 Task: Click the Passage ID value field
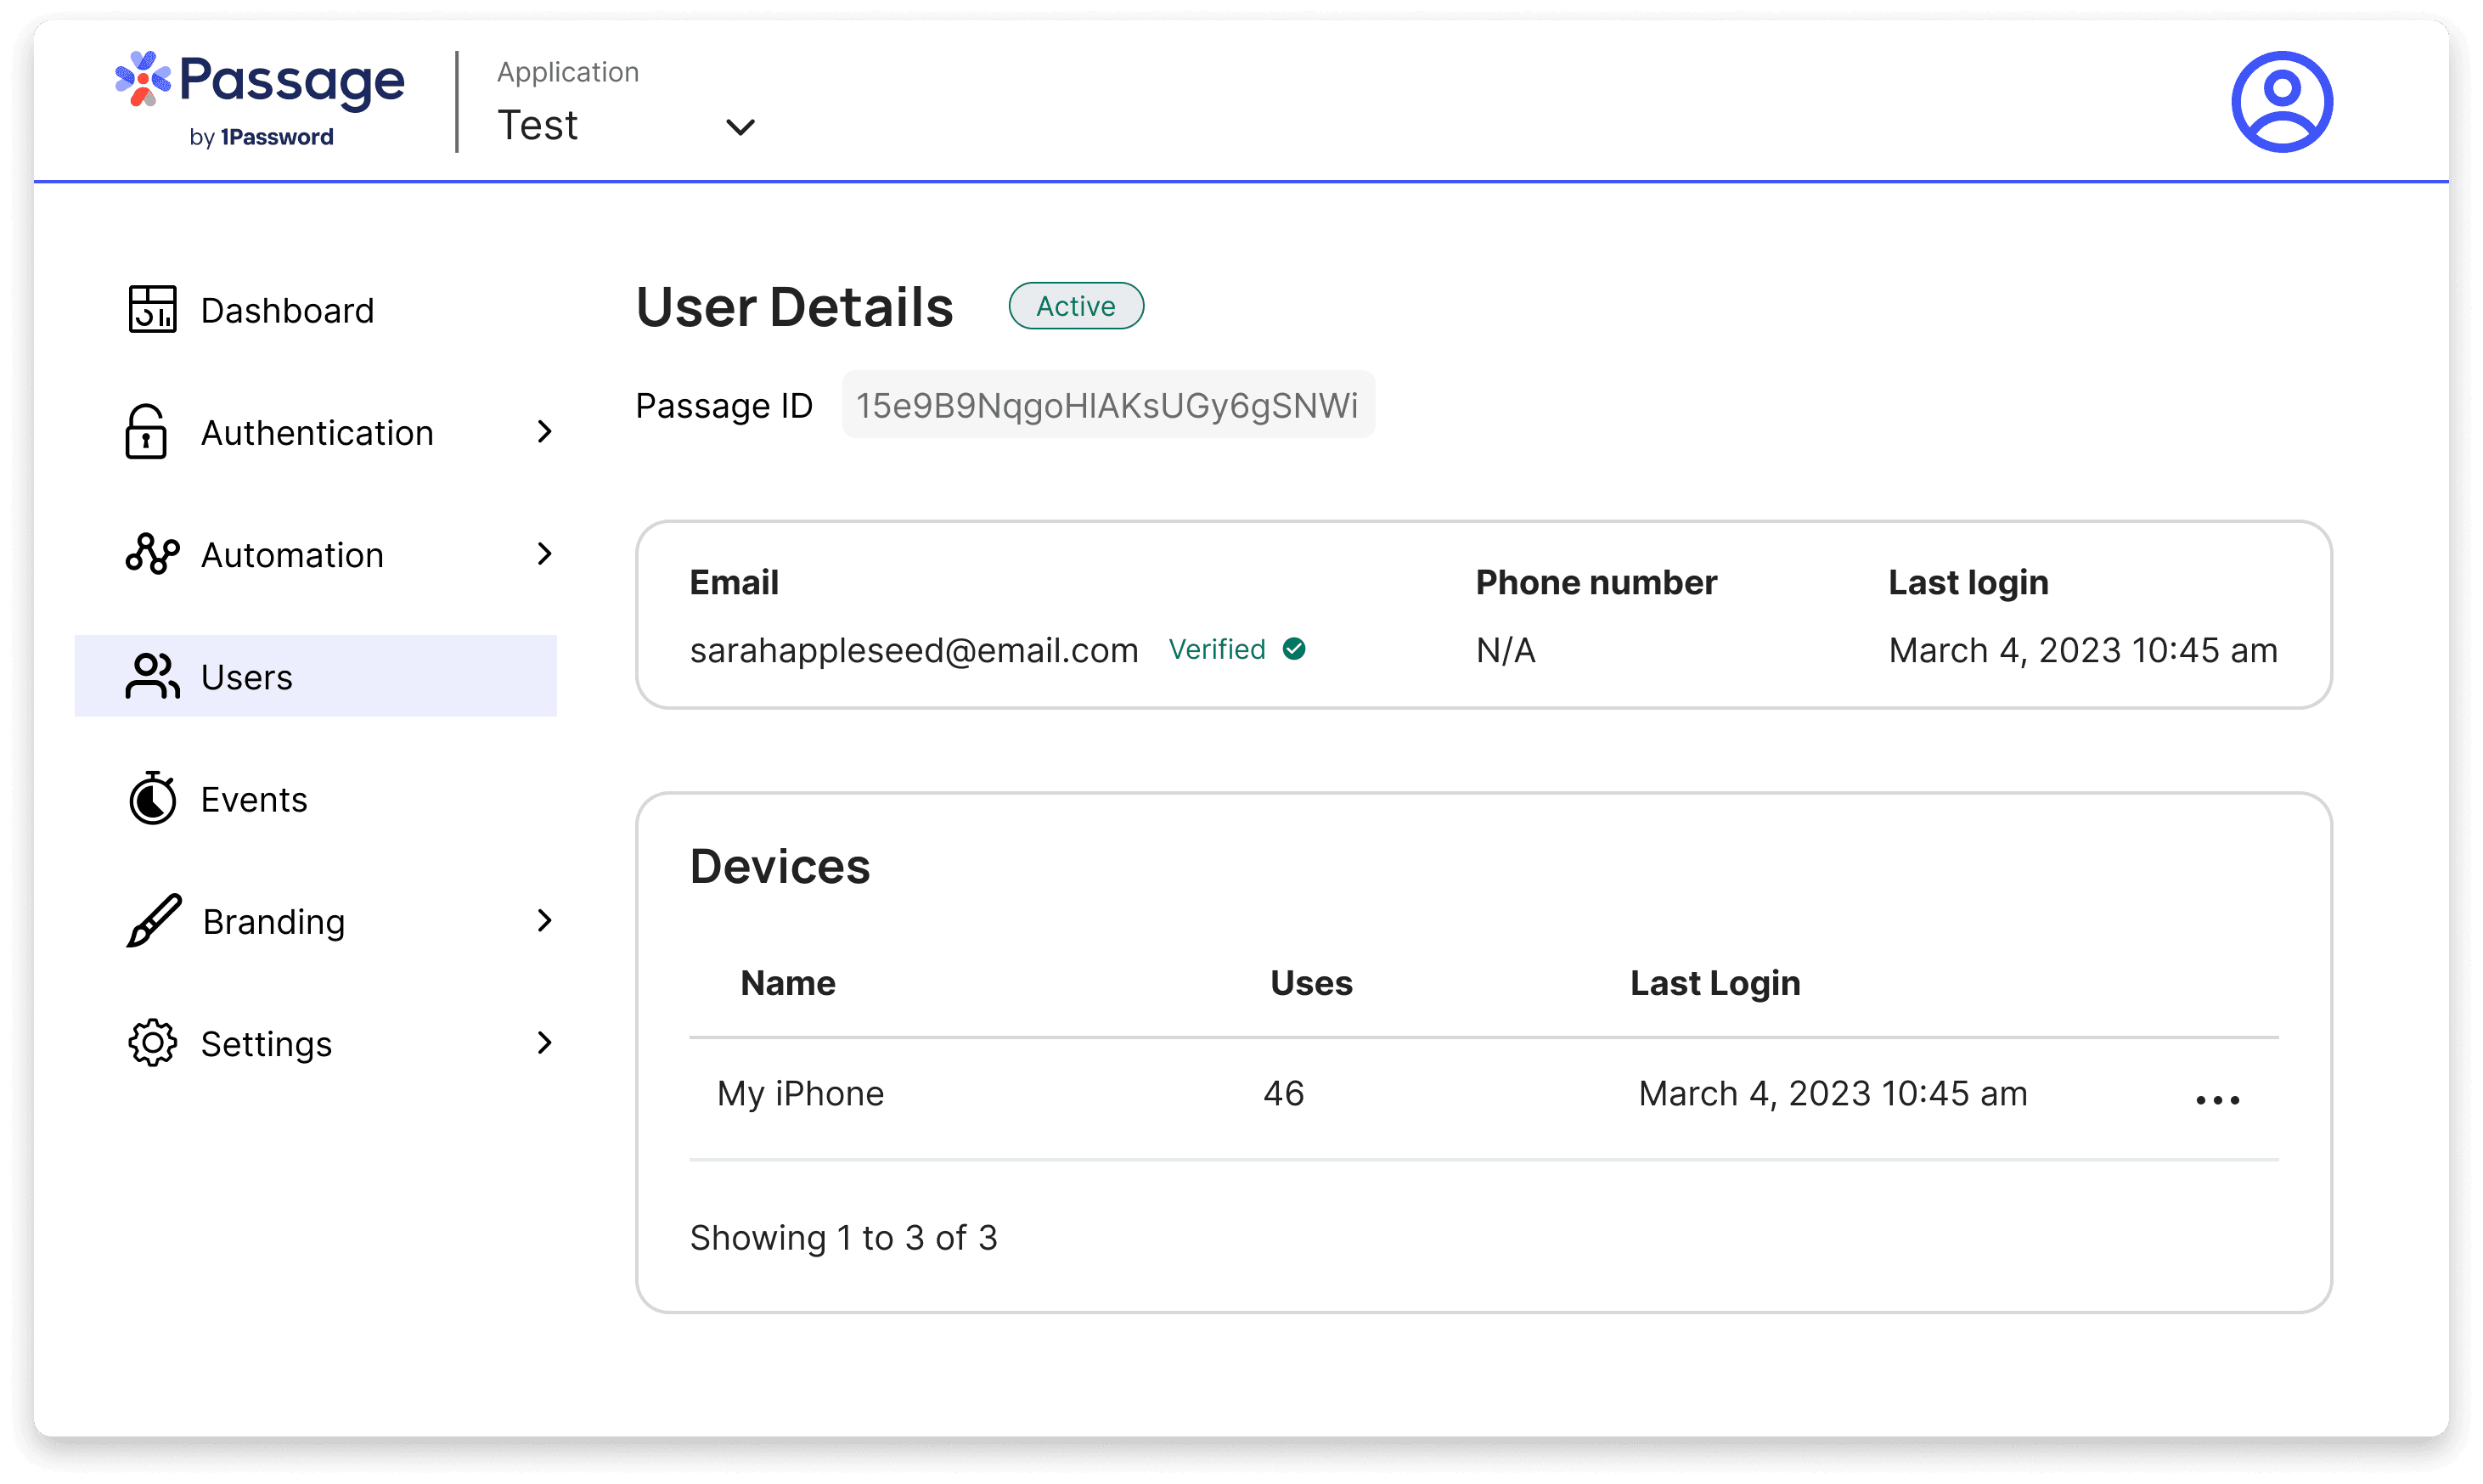click(x=1107, y=405)
